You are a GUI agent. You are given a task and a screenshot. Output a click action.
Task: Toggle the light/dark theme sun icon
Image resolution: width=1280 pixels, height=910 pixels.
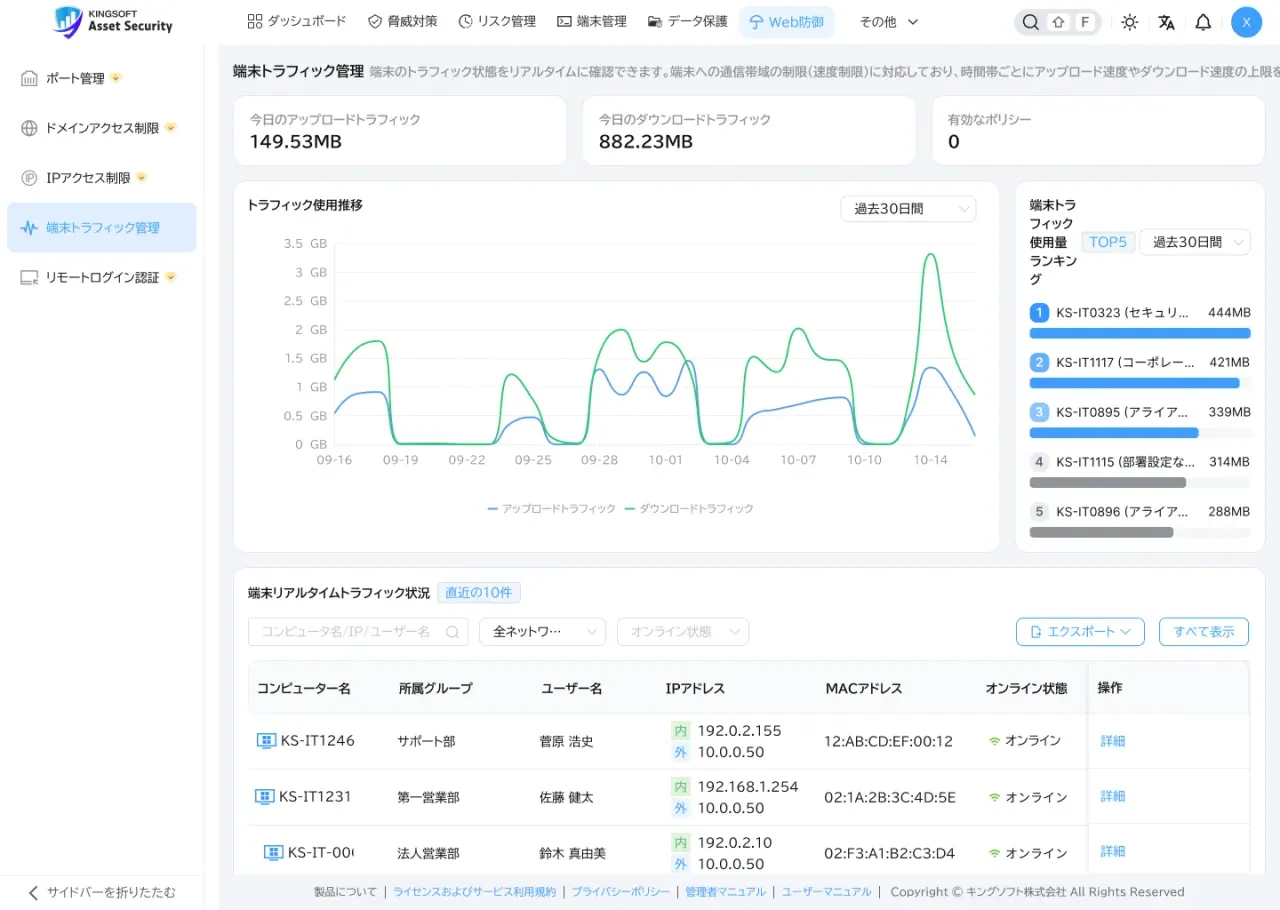(1130, 22)
